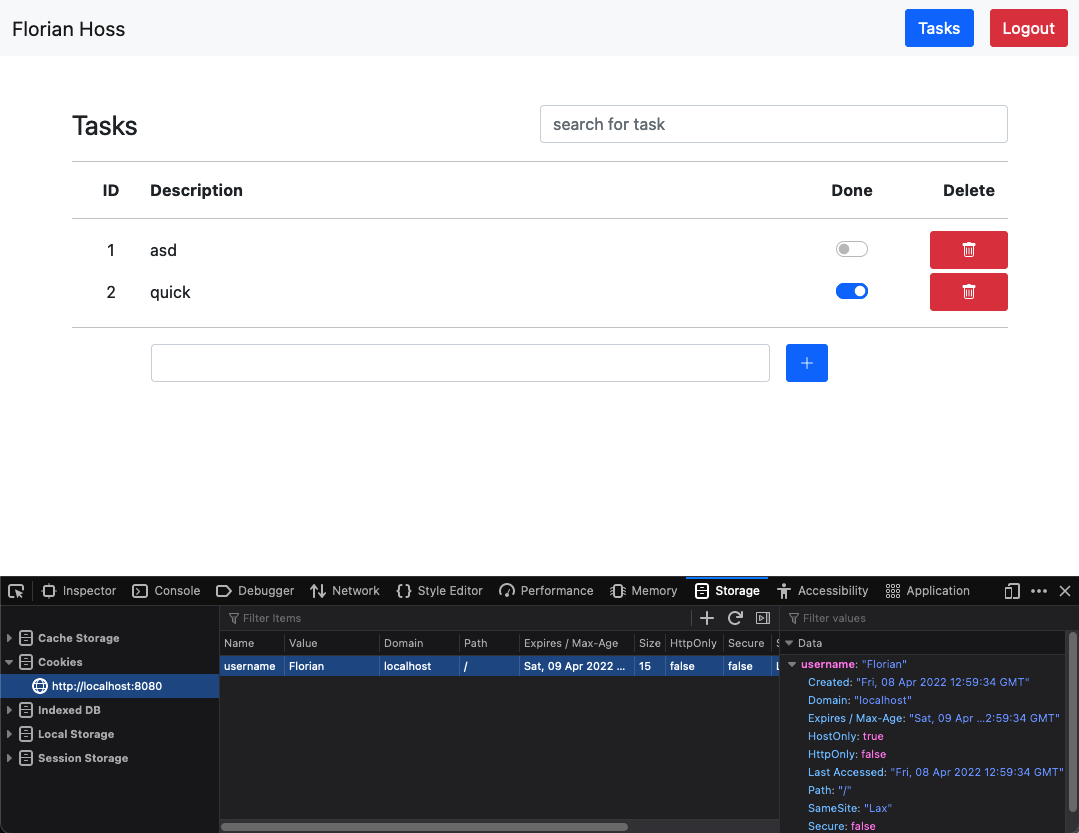Click the 'asd' task description

coord(163,250)
